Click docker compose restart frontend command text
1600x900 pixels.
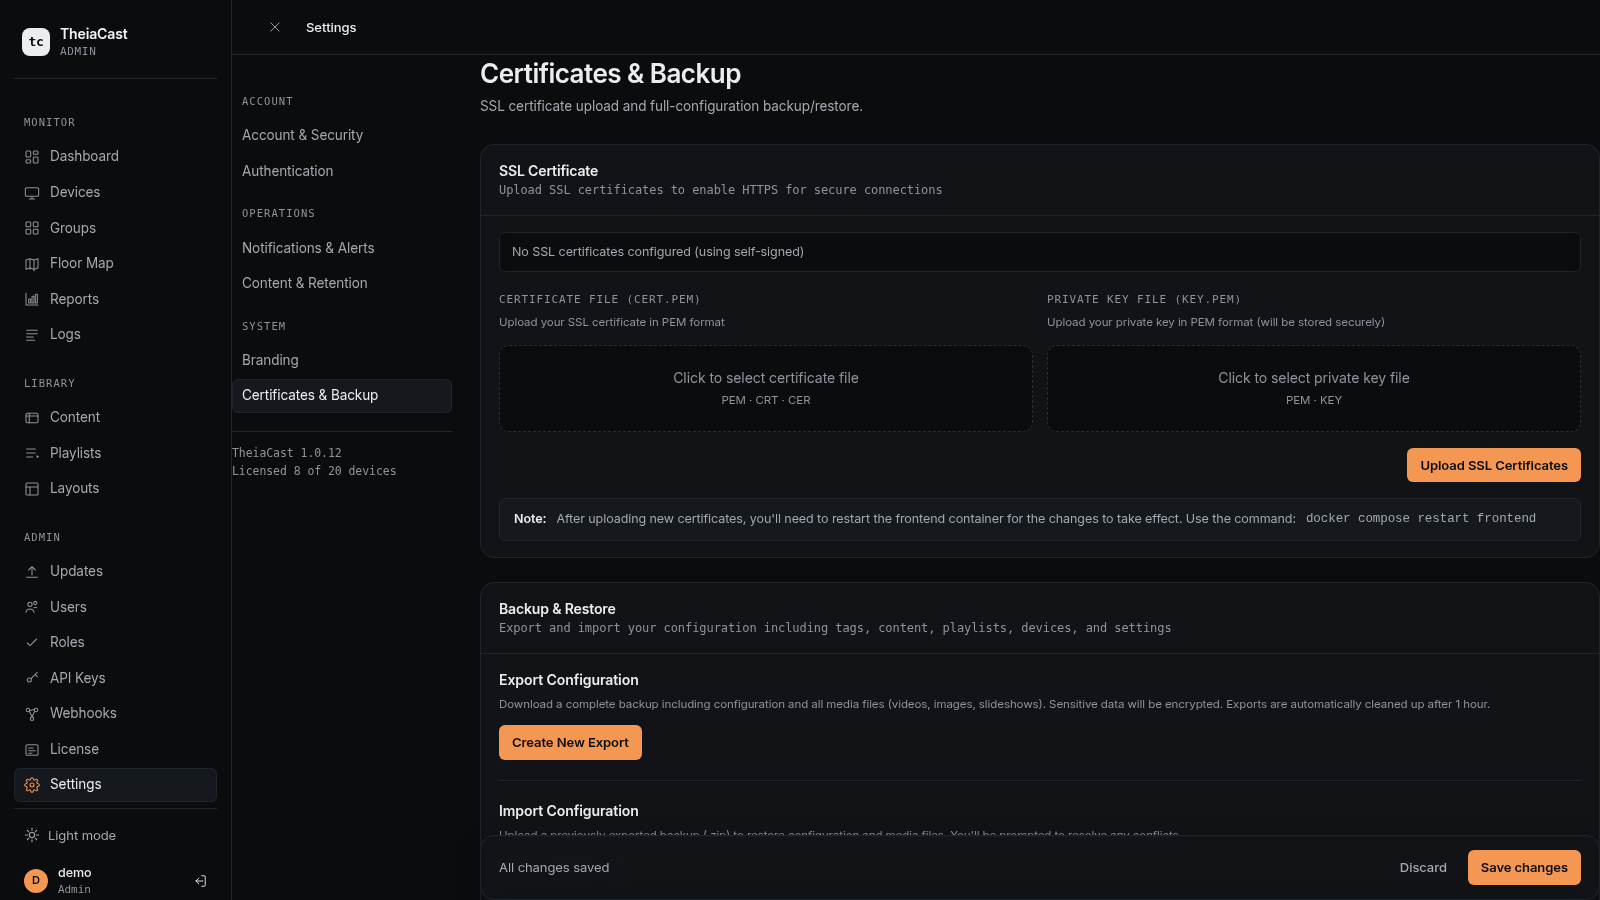pyautogui.click(x=1421, y=518)
